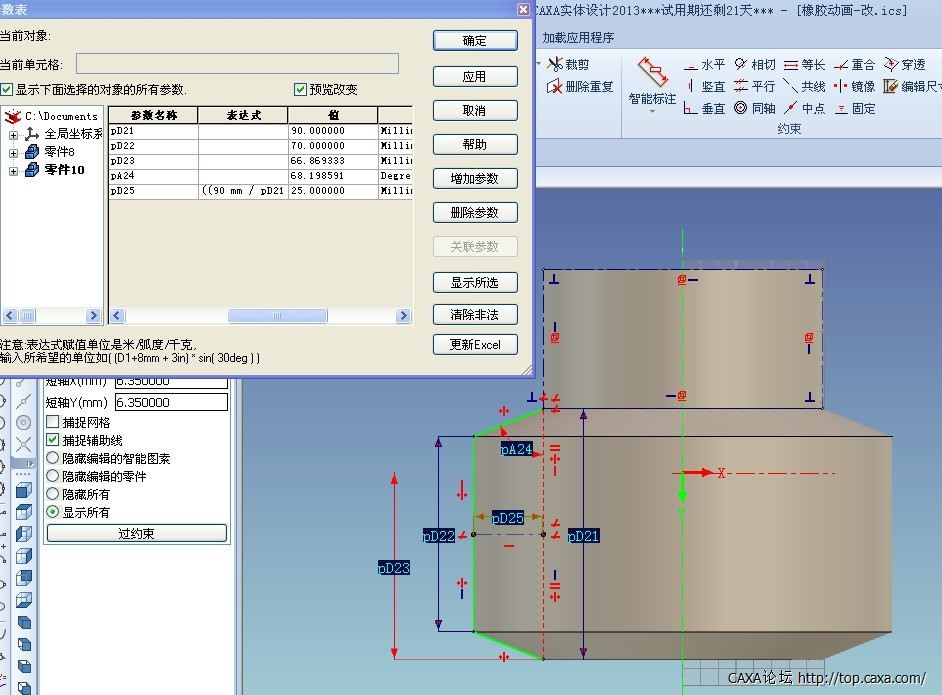Viewport: 942px width, 695px height.
Task: Click the 确定 (OK) button
Action: [475, 41]
